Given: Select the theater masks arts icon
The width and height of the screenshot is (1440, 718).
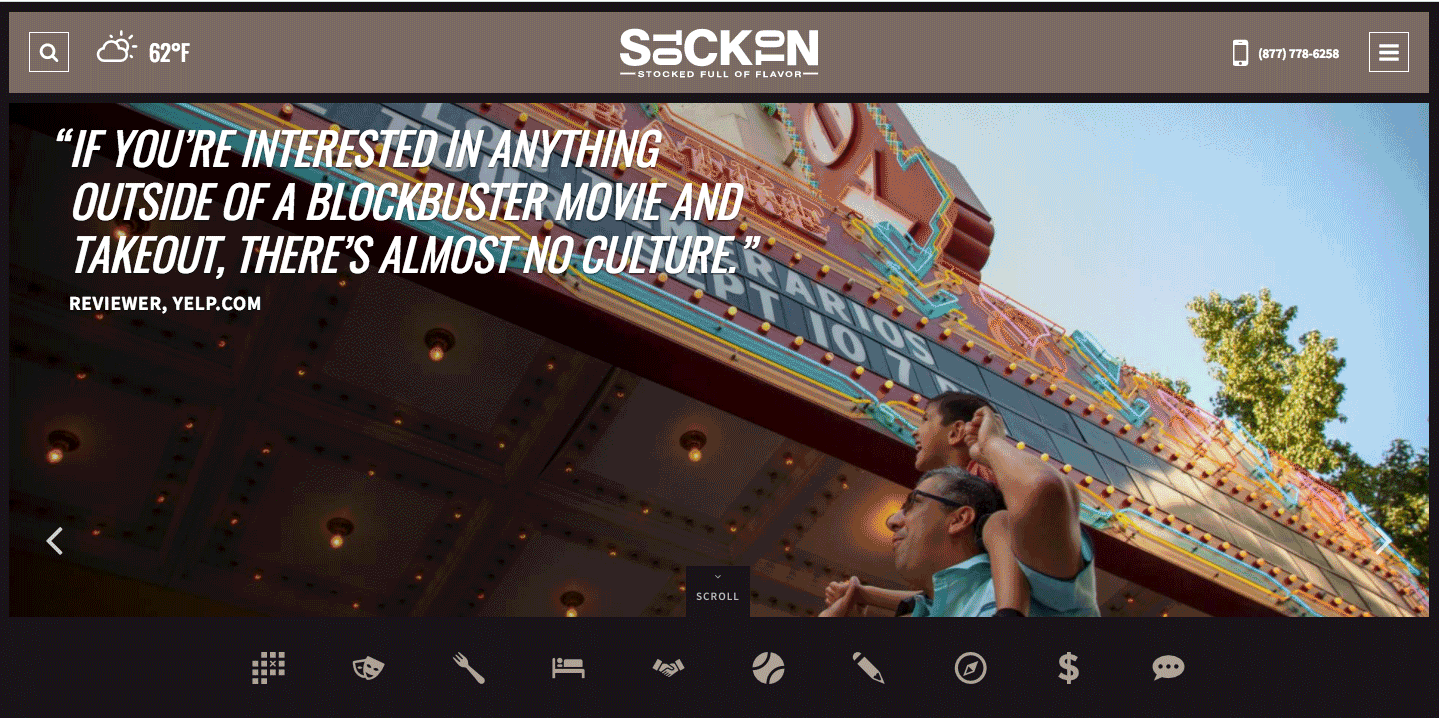Looking at the screenshot, I should click(x=369, y=668).
